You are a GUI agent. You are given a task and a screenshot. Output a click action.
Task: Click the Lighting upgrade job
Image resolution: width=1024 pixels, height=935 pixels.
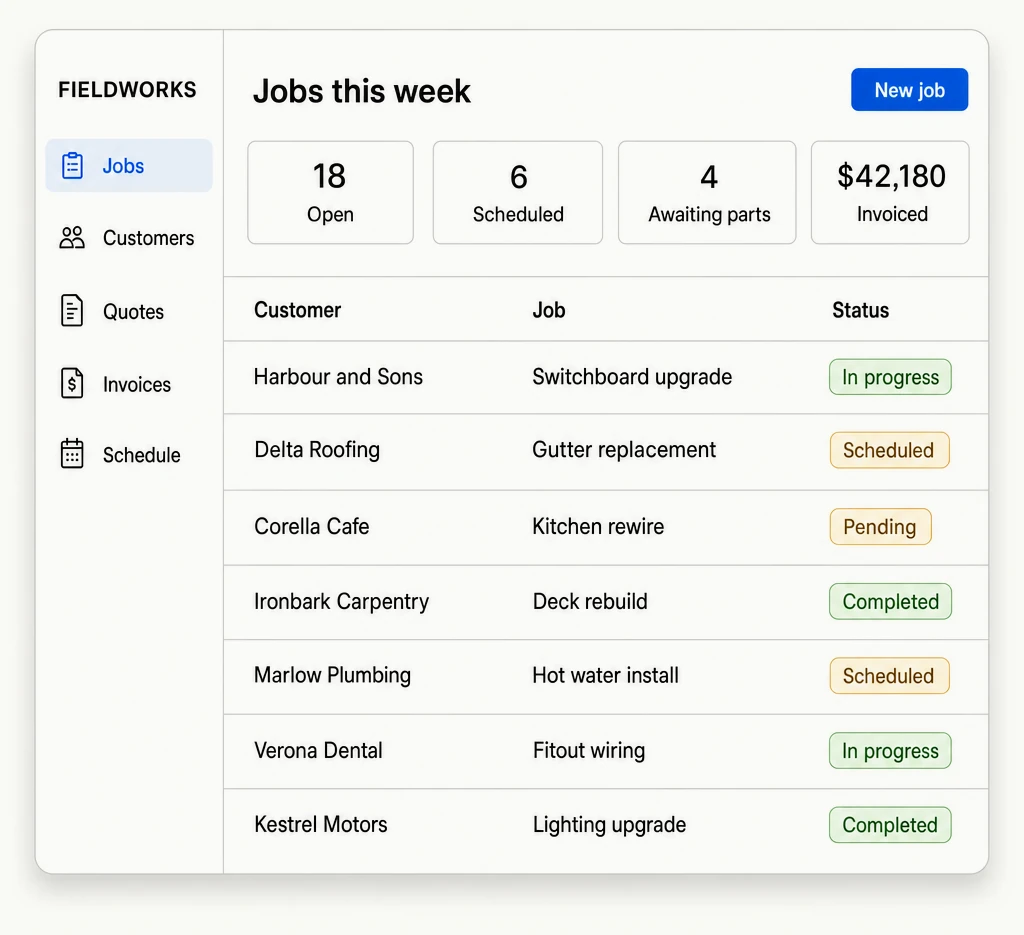click(x=609, y=825)
